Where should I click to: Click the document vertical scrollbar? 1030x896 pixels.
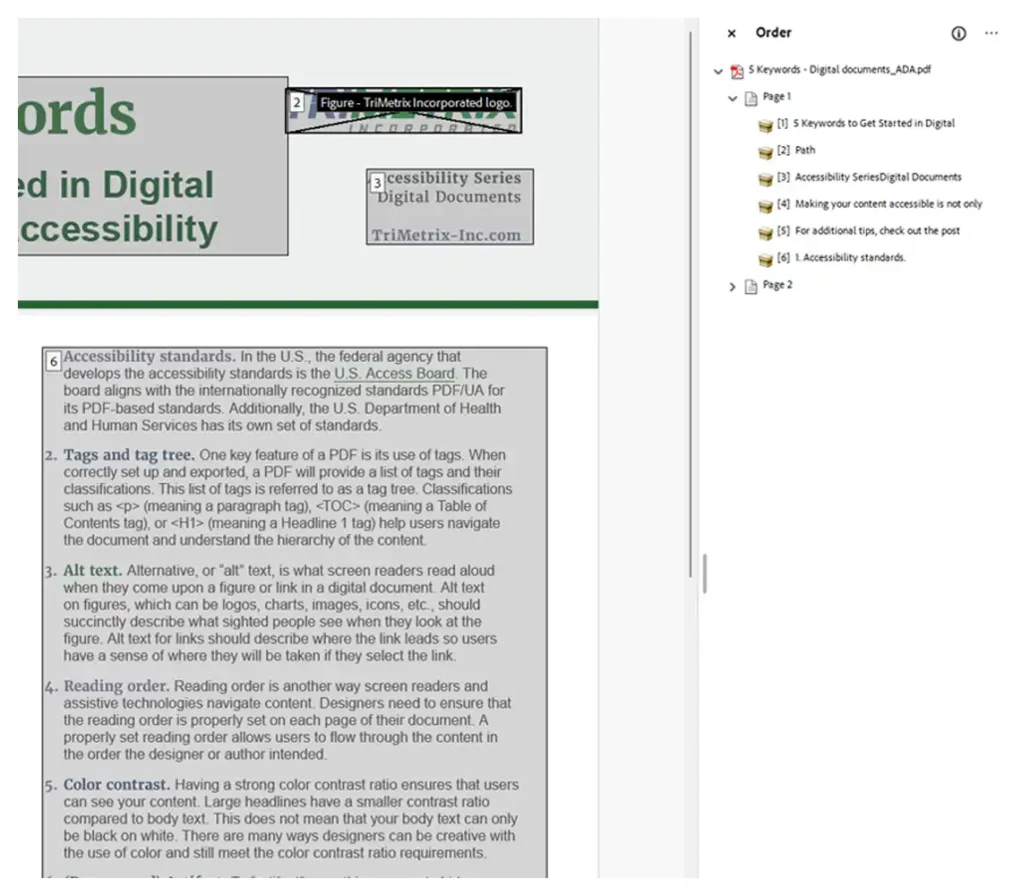coord(690,300)
